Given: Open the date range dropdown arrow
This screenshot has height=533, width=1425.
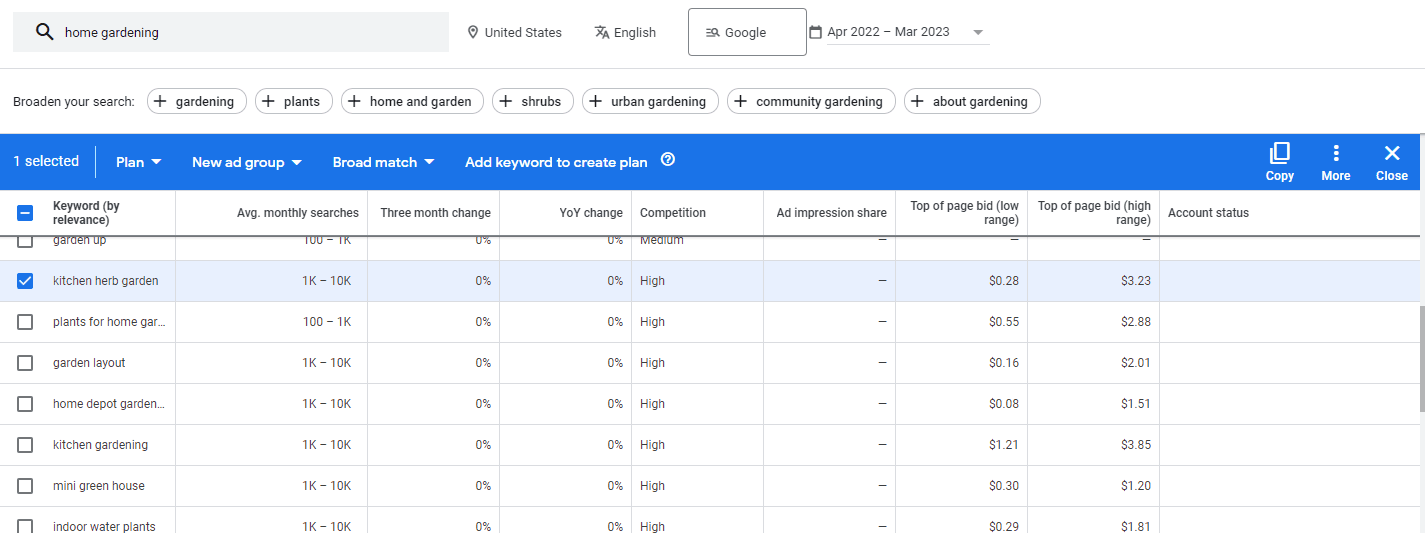Looking at the screenshot, I should coord(977,32).
